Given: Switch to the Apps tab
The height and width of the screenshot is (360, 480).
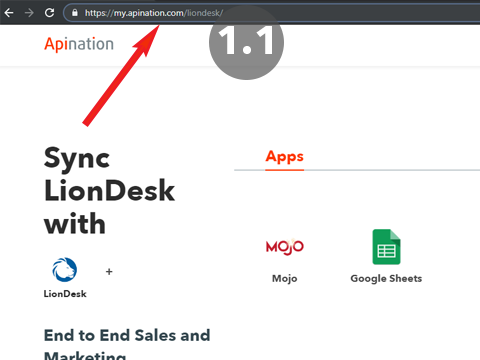Looking at the screenshot, I should (284, 157).
